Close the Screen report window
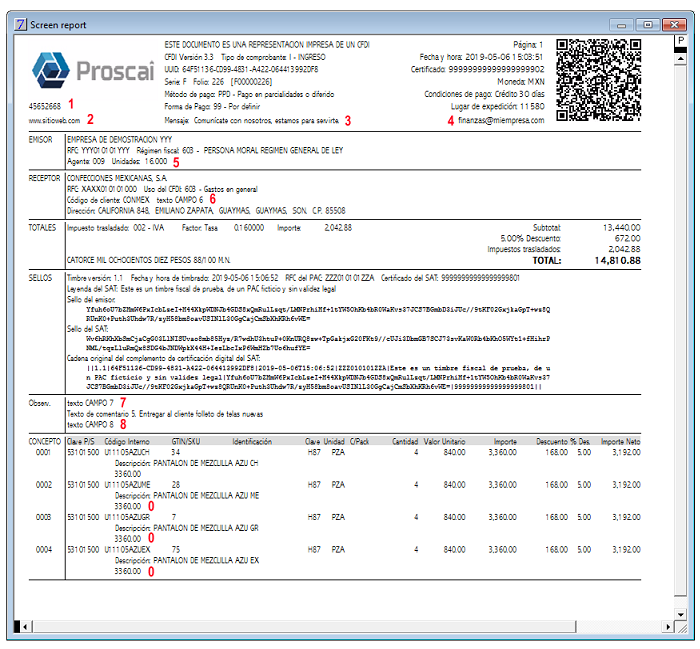The width and height of the screenshot is (700, 649). [675, 25]
